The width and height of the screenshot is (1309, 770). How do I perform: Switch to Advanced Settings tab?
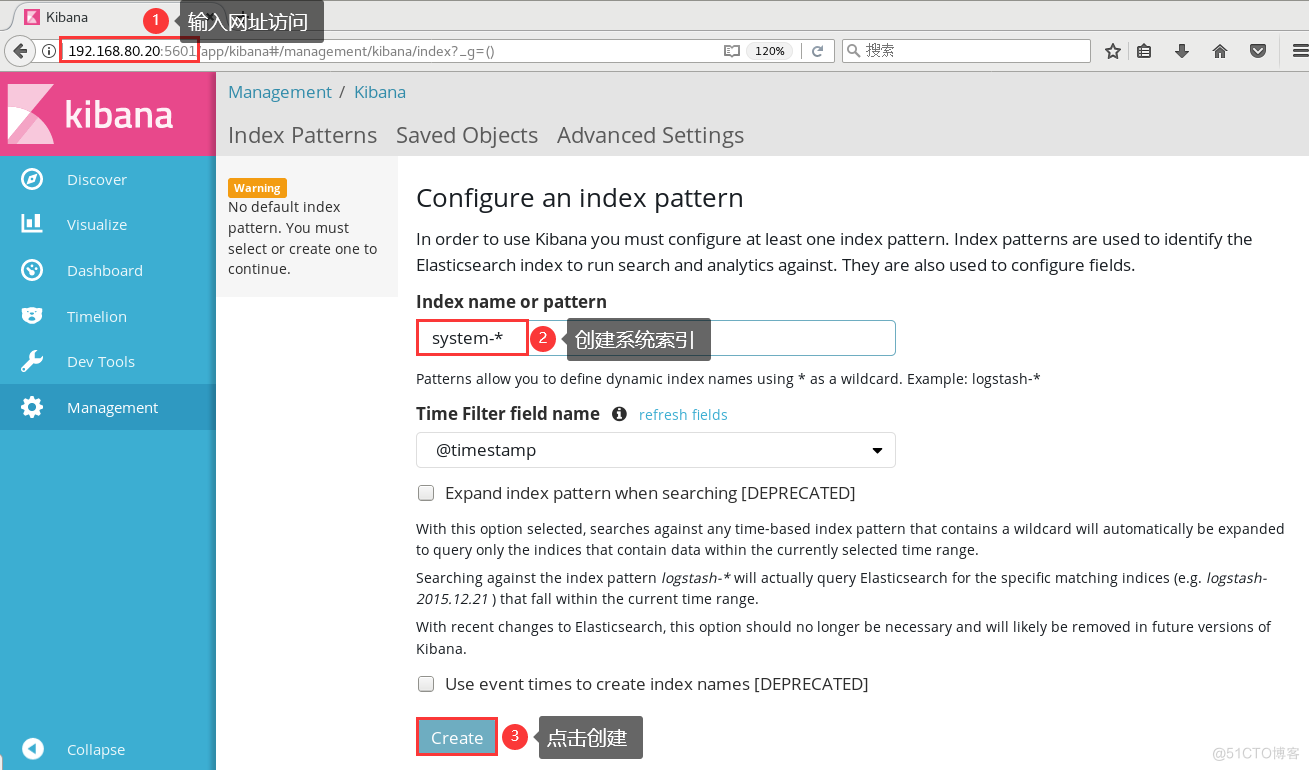click(650, 135)
